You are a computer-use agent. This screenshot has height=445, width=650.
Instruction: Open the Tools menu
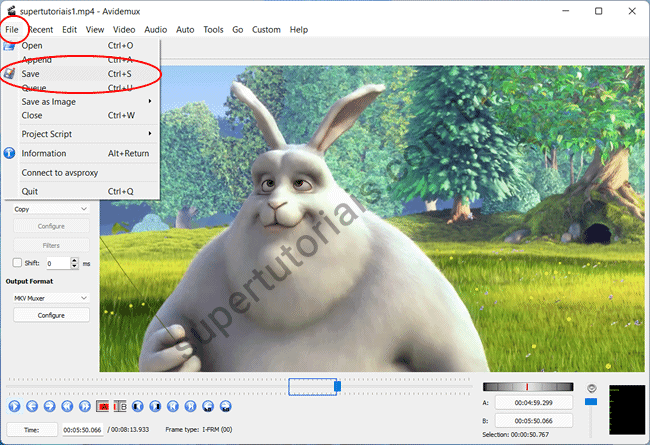click(x=213, y=30)
